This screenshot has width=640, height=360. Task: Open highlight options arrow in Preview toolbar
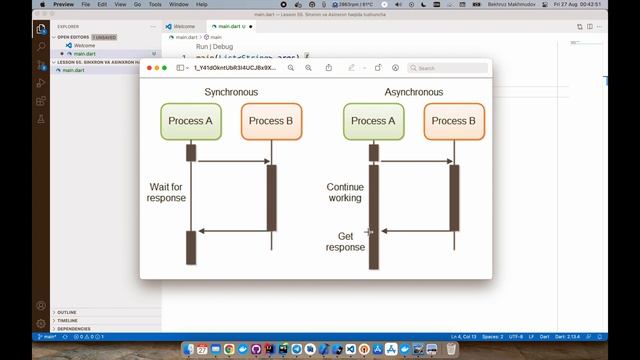(x=364, y=68)
